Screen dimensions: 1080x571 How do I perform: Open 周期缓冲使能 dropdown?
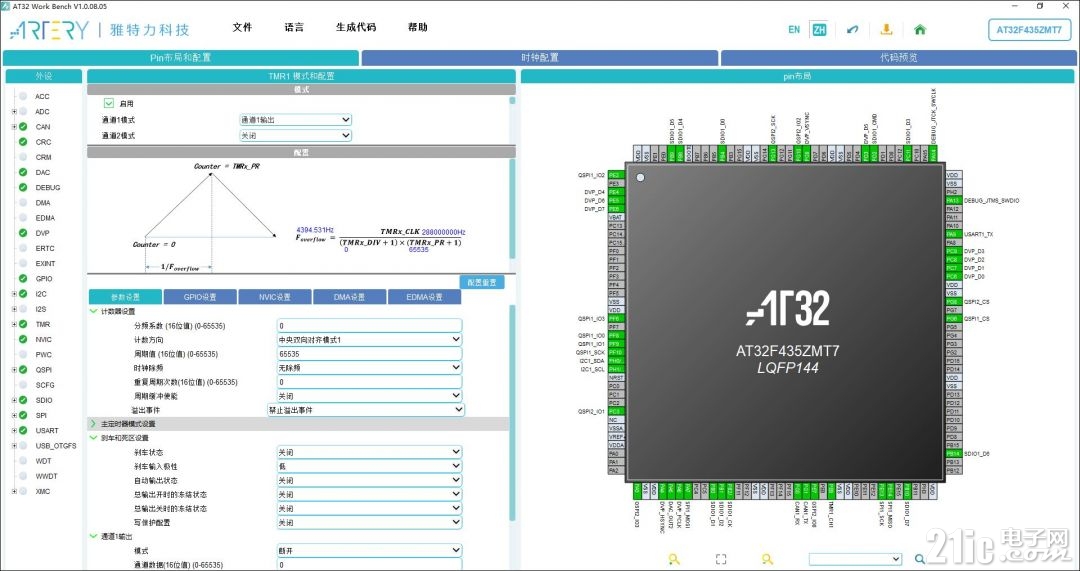coord(369,396)
